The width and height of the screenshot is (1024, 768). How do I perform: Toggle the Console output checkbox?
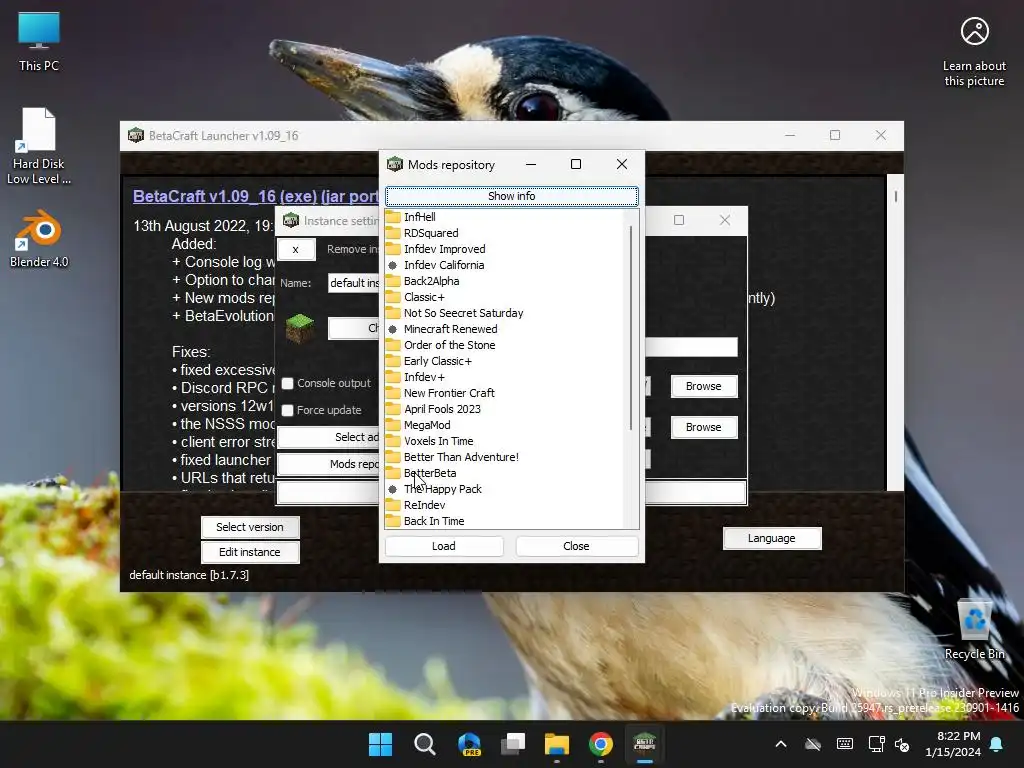pyautogui.click(x=287, y=383)
